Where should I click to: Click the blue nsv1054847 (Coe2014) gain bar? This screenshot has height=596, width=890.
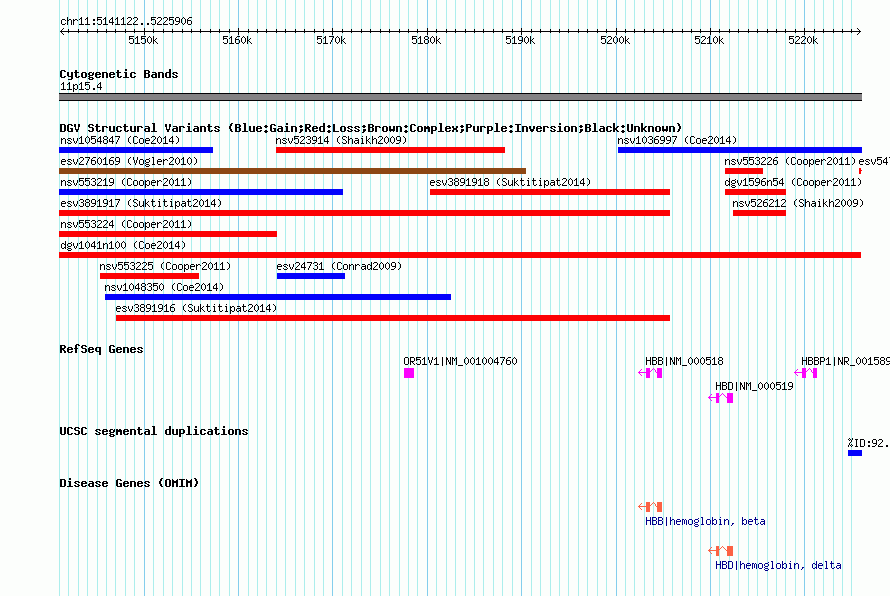[x=136, y=150]
